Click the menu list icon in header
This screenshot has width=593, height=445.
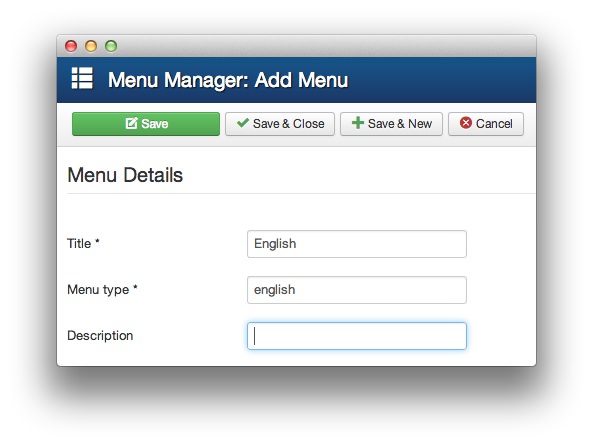tap(82, 78)
